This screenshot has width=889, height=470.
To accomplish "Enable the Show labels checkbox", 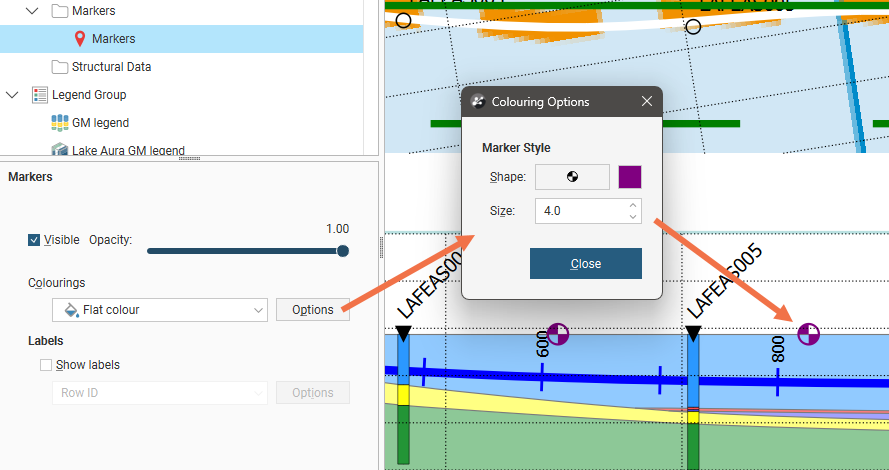I will [x=46, y=365].
